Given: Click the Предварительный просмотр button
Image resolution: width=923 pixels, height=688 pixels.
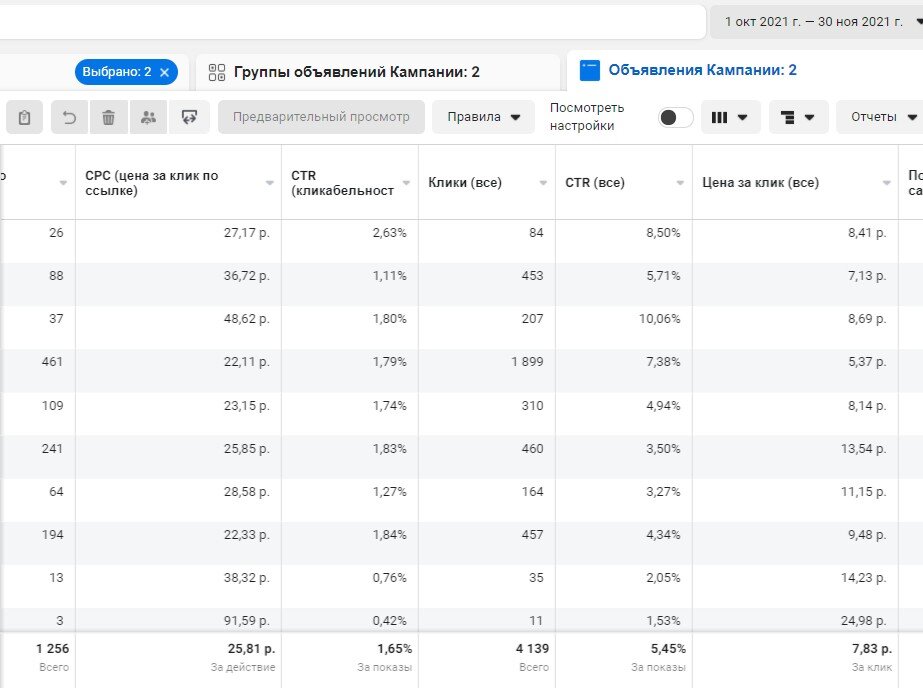Looking at the screenshot, I should coord(321,117).
